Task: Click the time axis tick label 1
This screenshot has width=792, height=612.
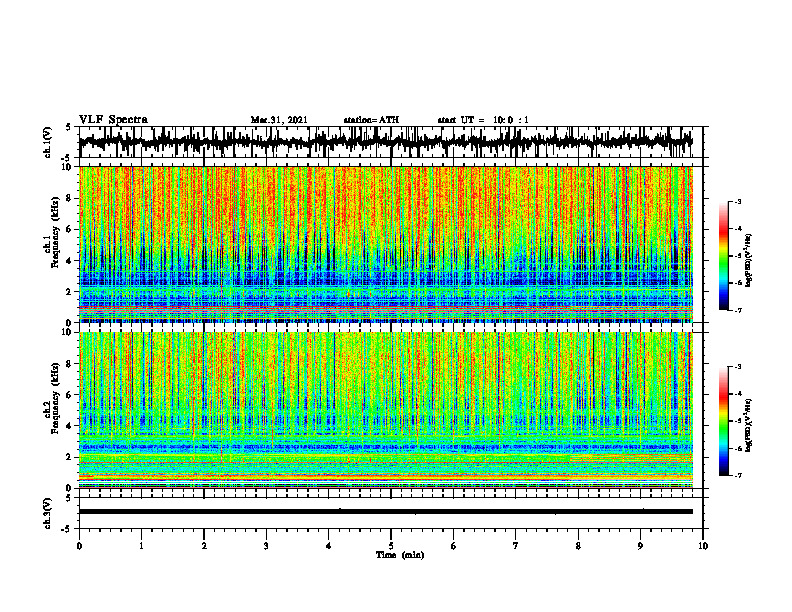Action: [x=141, y=546]
